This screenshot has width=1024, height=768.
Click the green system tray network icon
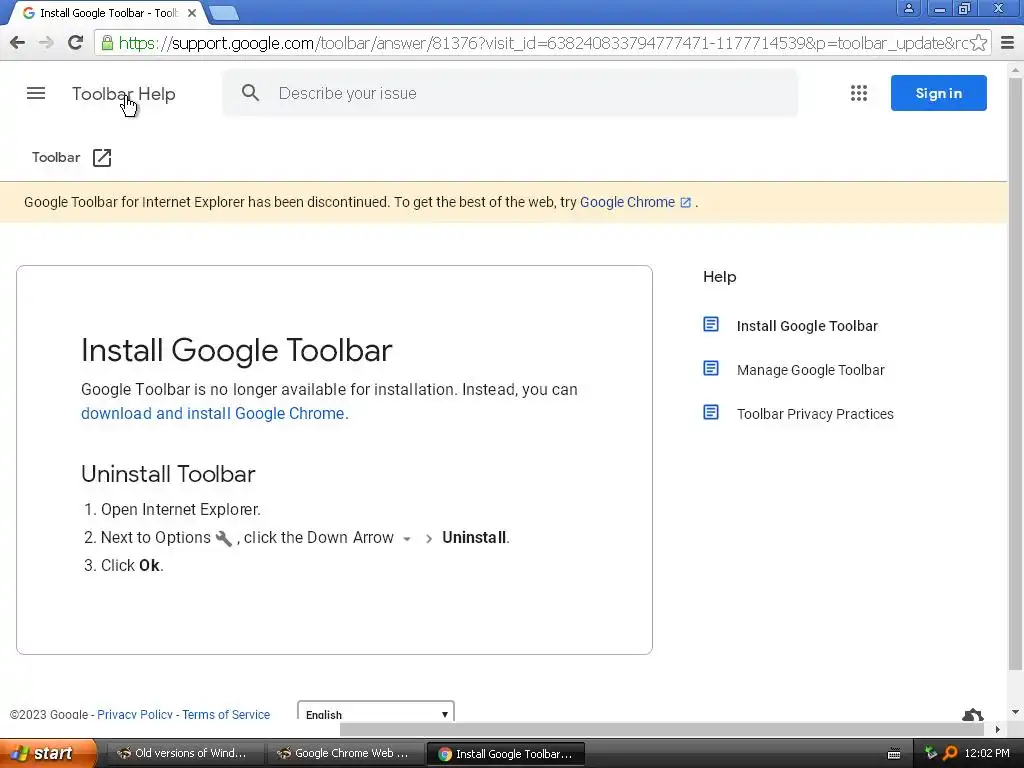tap(931, 753)
